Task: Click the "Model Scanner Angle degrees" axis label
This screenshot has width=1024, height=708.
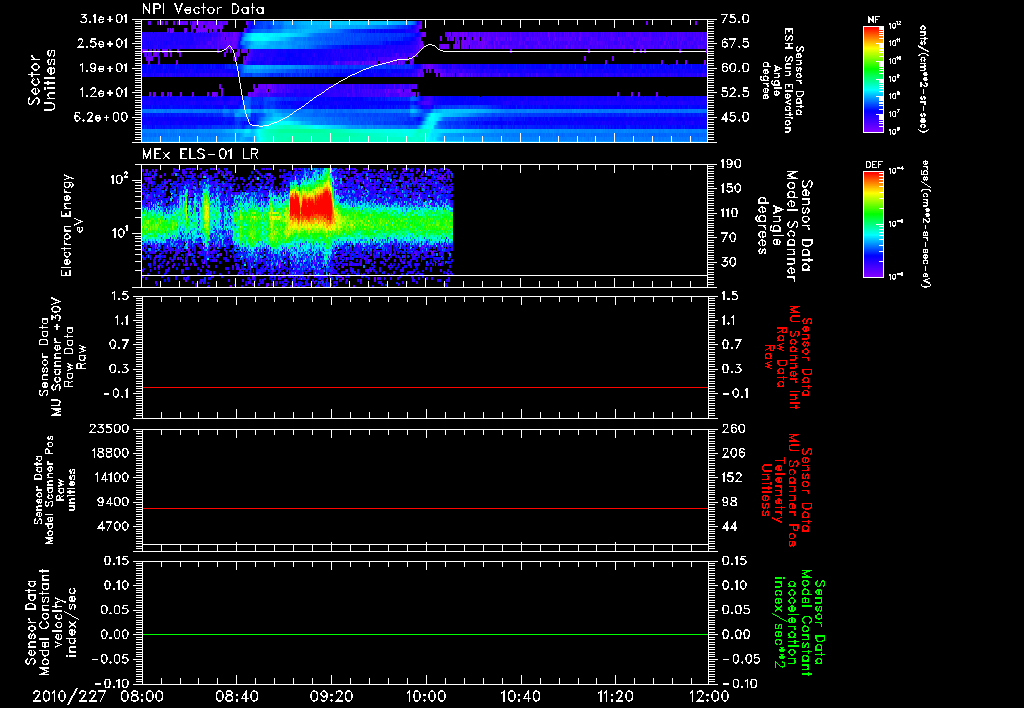Action: [784, 226]
